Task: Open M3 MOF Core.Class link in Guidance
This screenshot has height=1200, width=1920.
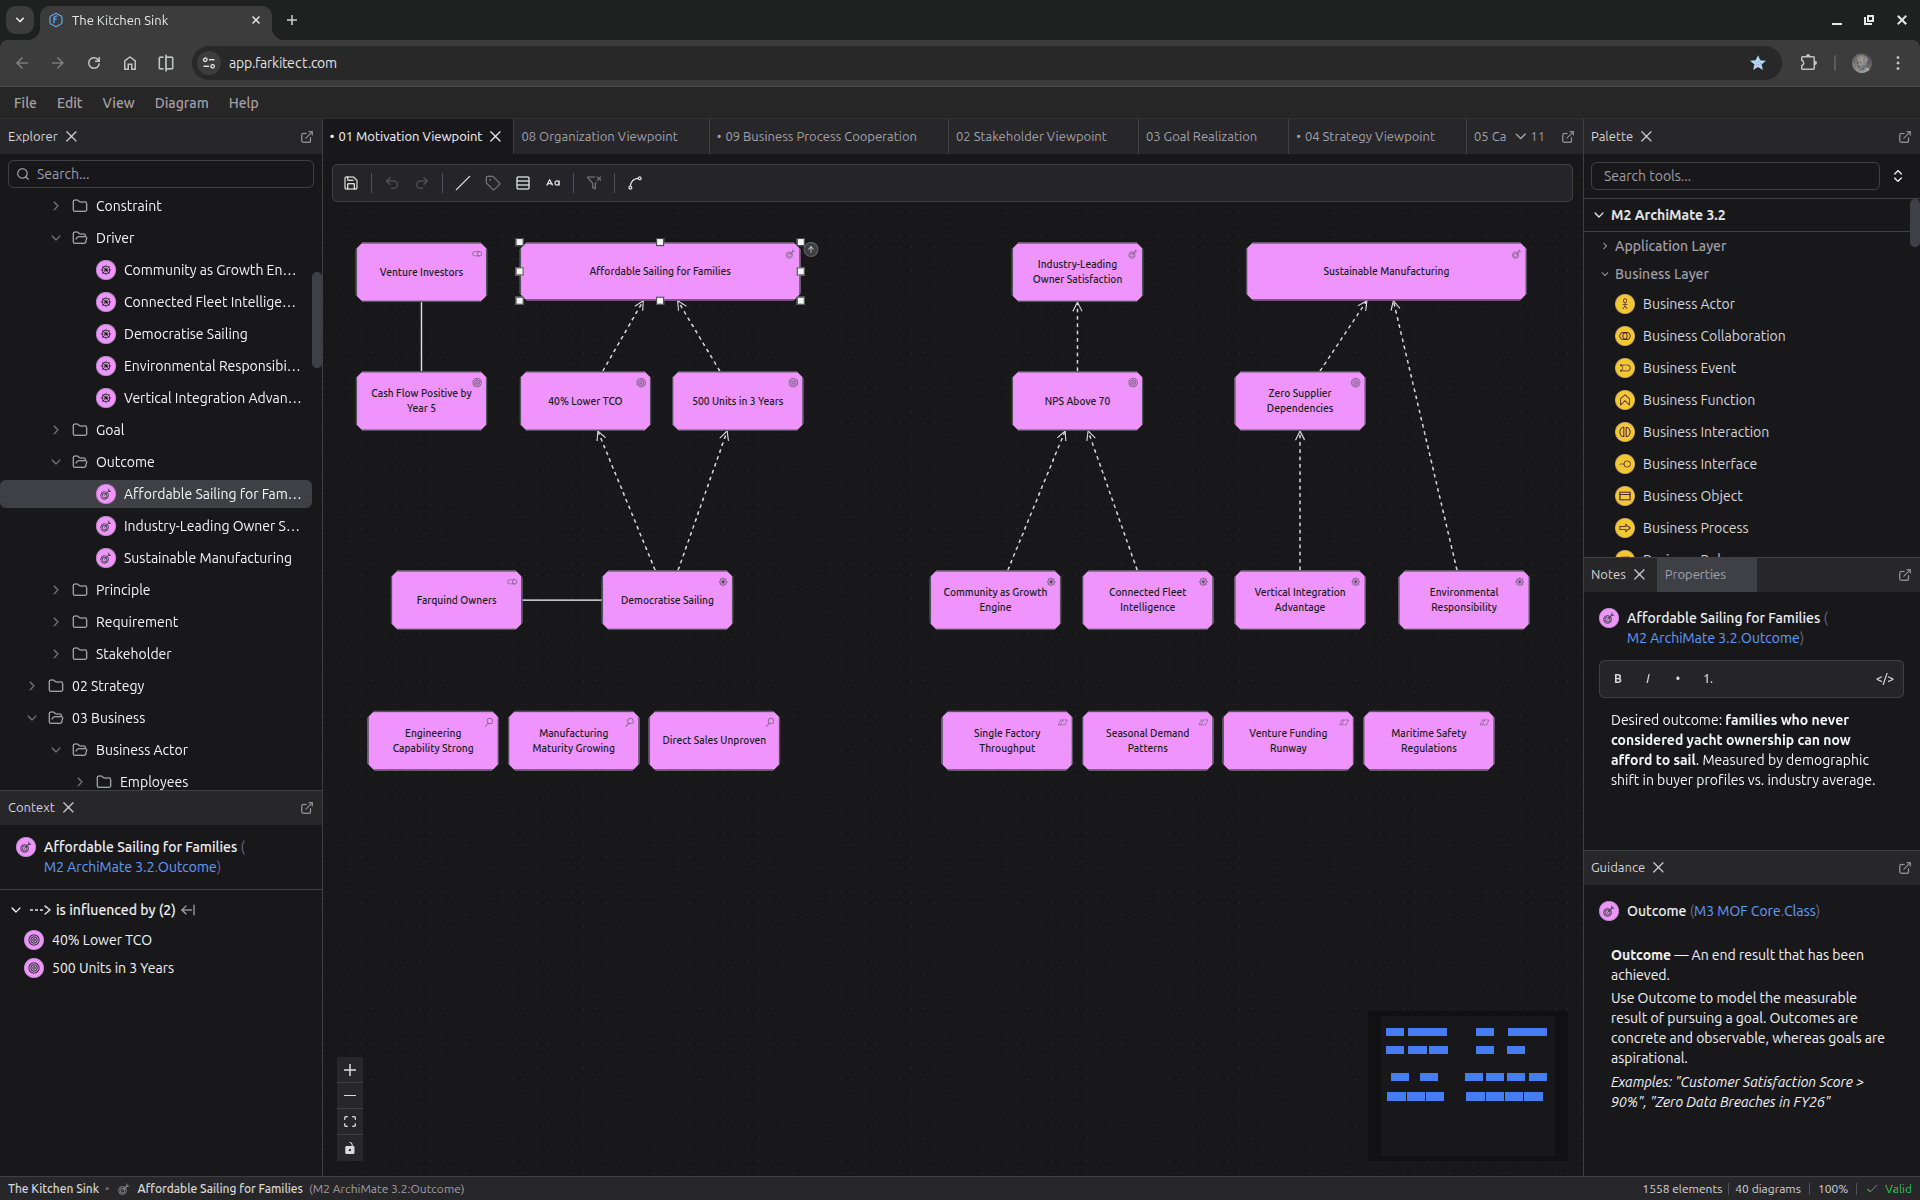Action: [x=1754, y=911]
